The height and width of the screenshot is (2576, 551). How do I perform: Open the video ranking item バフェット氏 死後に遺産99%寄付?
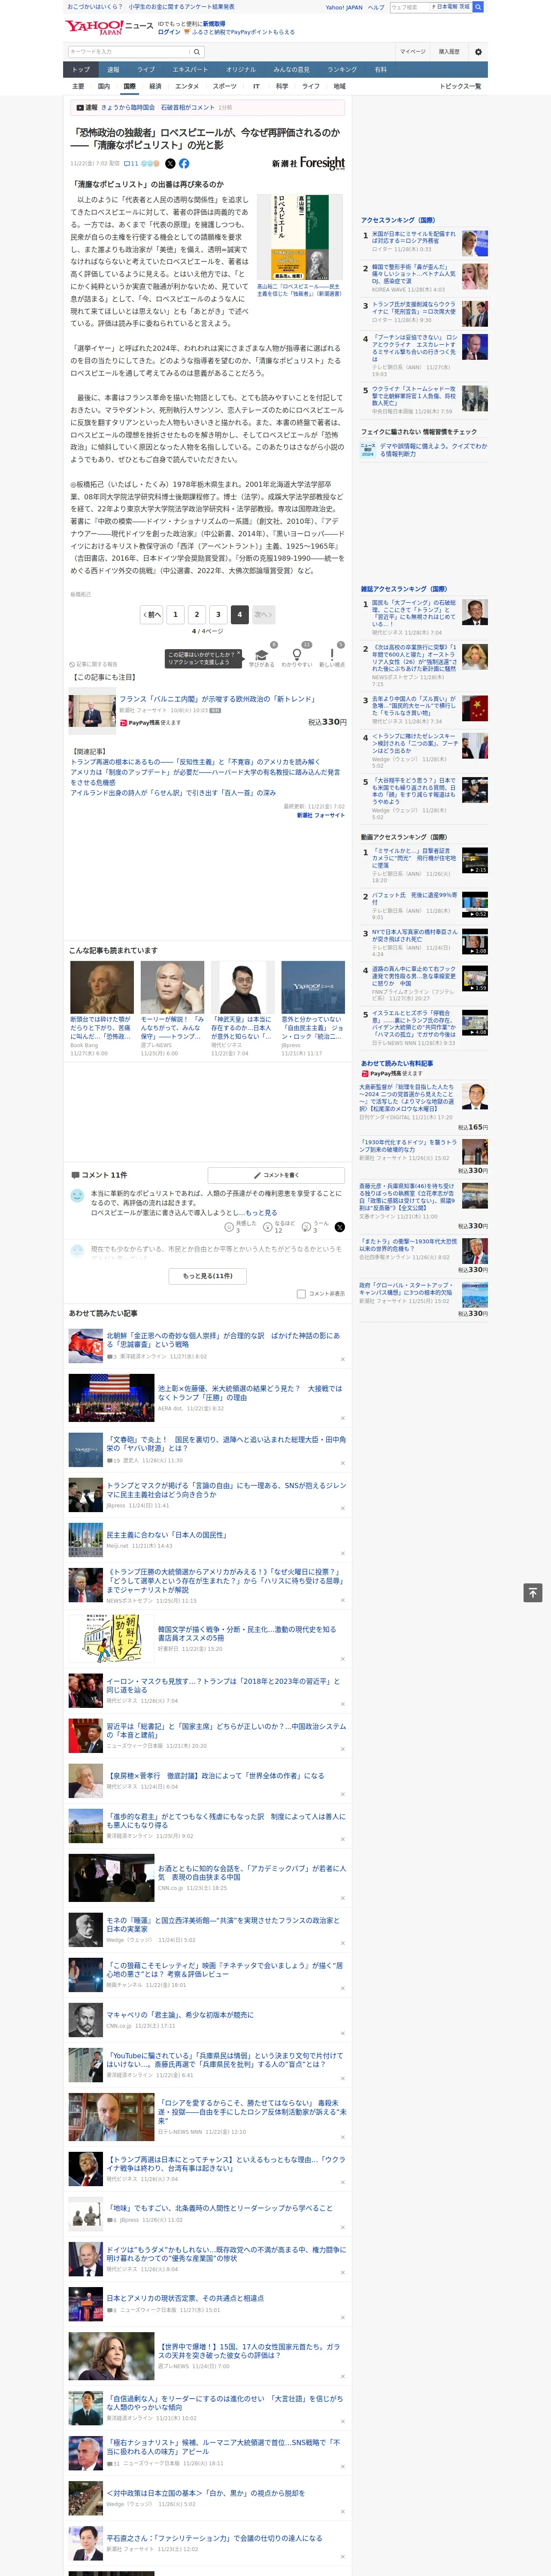pos(414,898)
